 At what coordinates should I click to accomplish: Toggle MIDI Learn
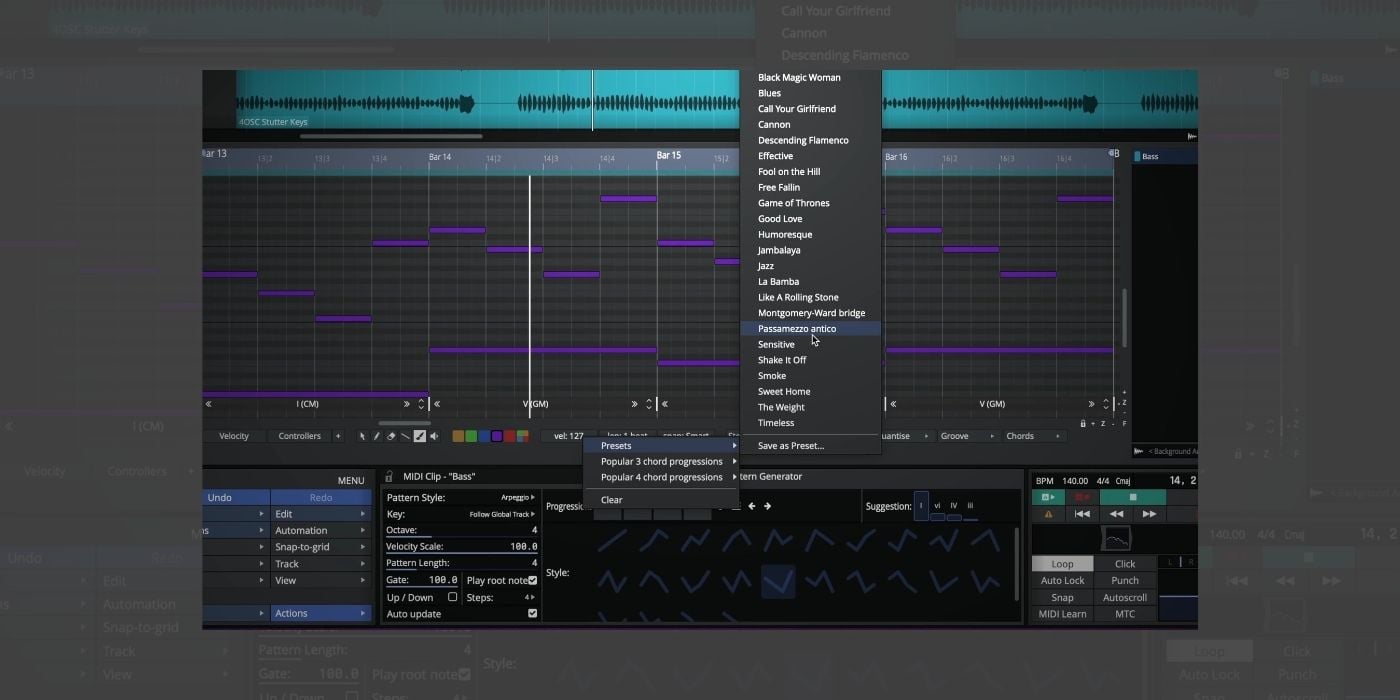pos(1062,614)
